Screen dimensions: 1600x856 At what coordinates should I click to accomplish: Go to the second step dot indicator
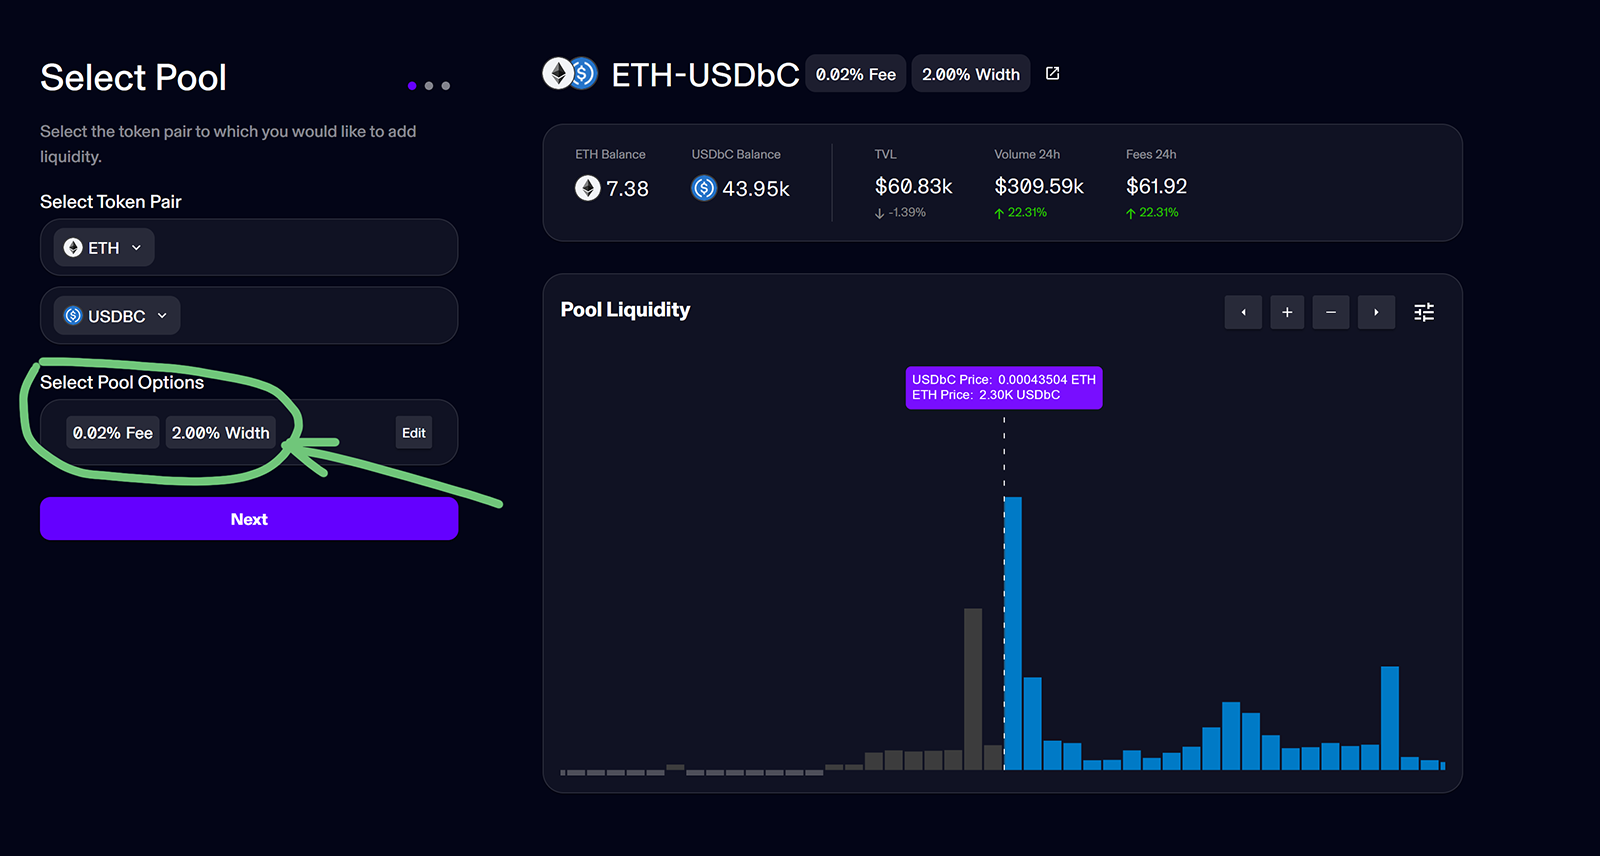pyautogui.click(x=429, y=86)
